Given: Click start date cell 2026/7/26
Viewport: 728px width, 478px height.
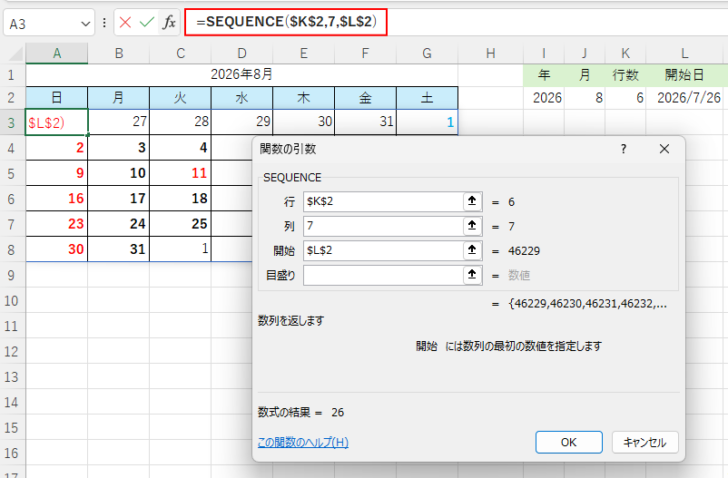Looking at the screenshot, I should coord(685,98).
